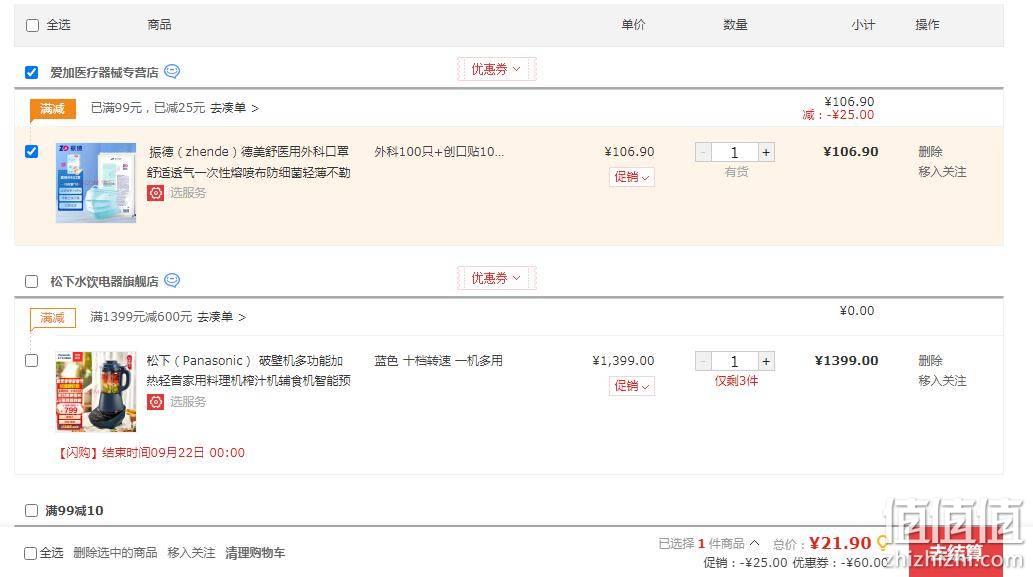The height and width of the screenshot is (577, 1033).
Task: Check the 松下水饮电器旗舰店 store checkbox
Action: pyautogui.click(x=32, y=282)
